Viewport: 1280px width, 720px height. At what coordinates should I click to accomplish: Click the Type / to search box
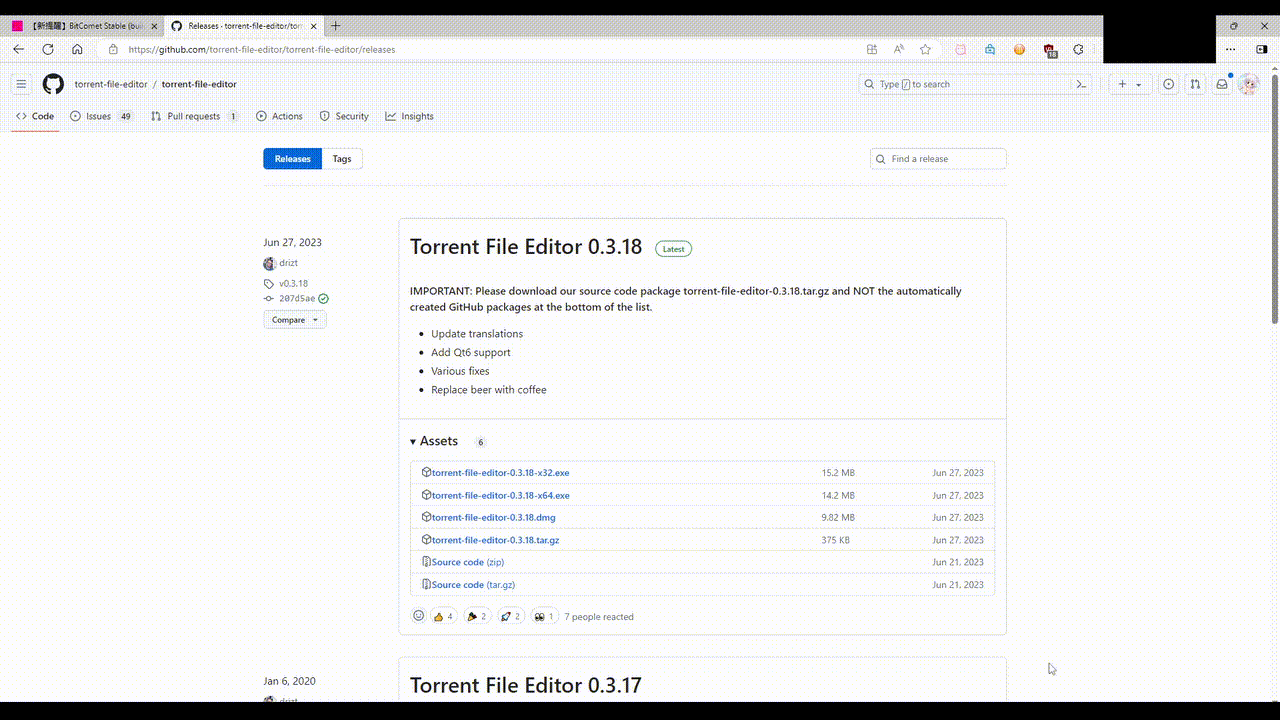965,84
